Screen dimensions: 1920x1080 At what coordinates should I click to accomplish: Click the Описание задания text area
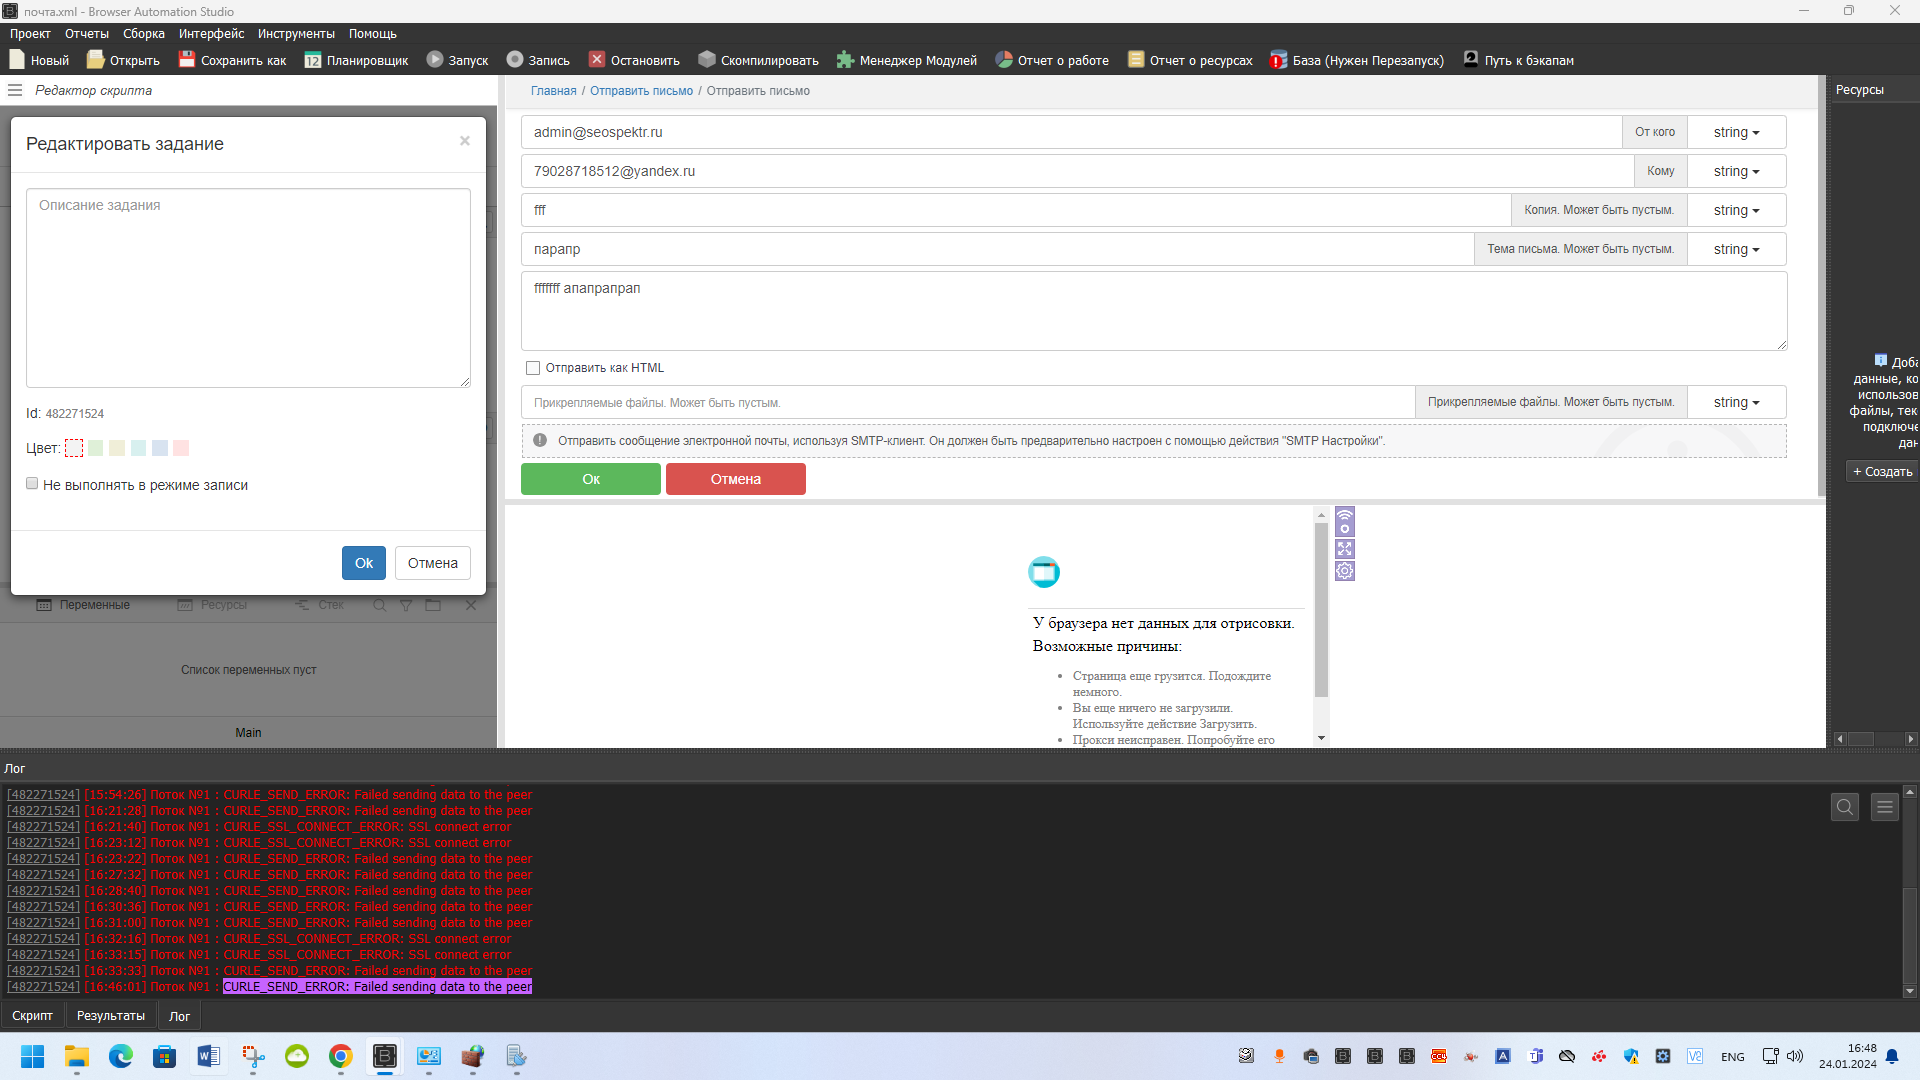pos(248,288)
